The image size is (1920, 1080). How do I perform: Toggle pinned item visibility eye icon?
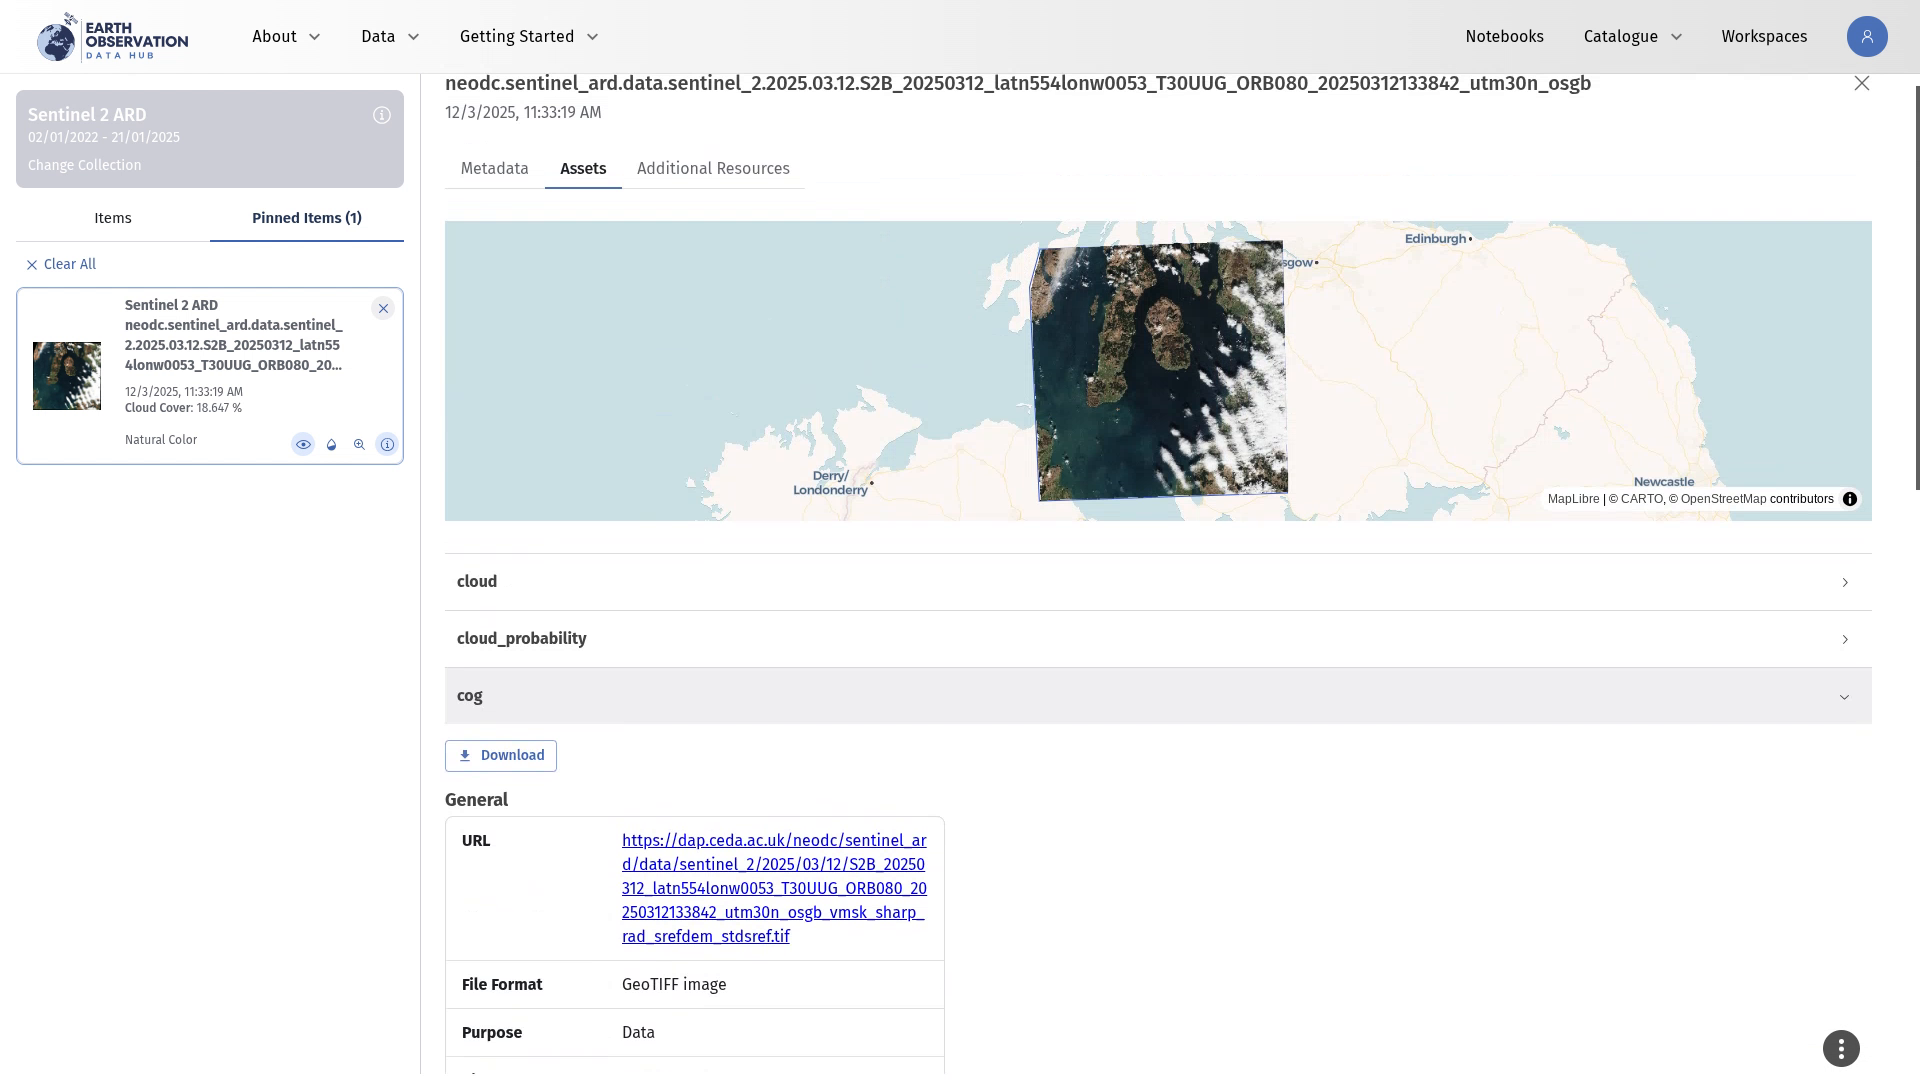(x=303, y=445)
